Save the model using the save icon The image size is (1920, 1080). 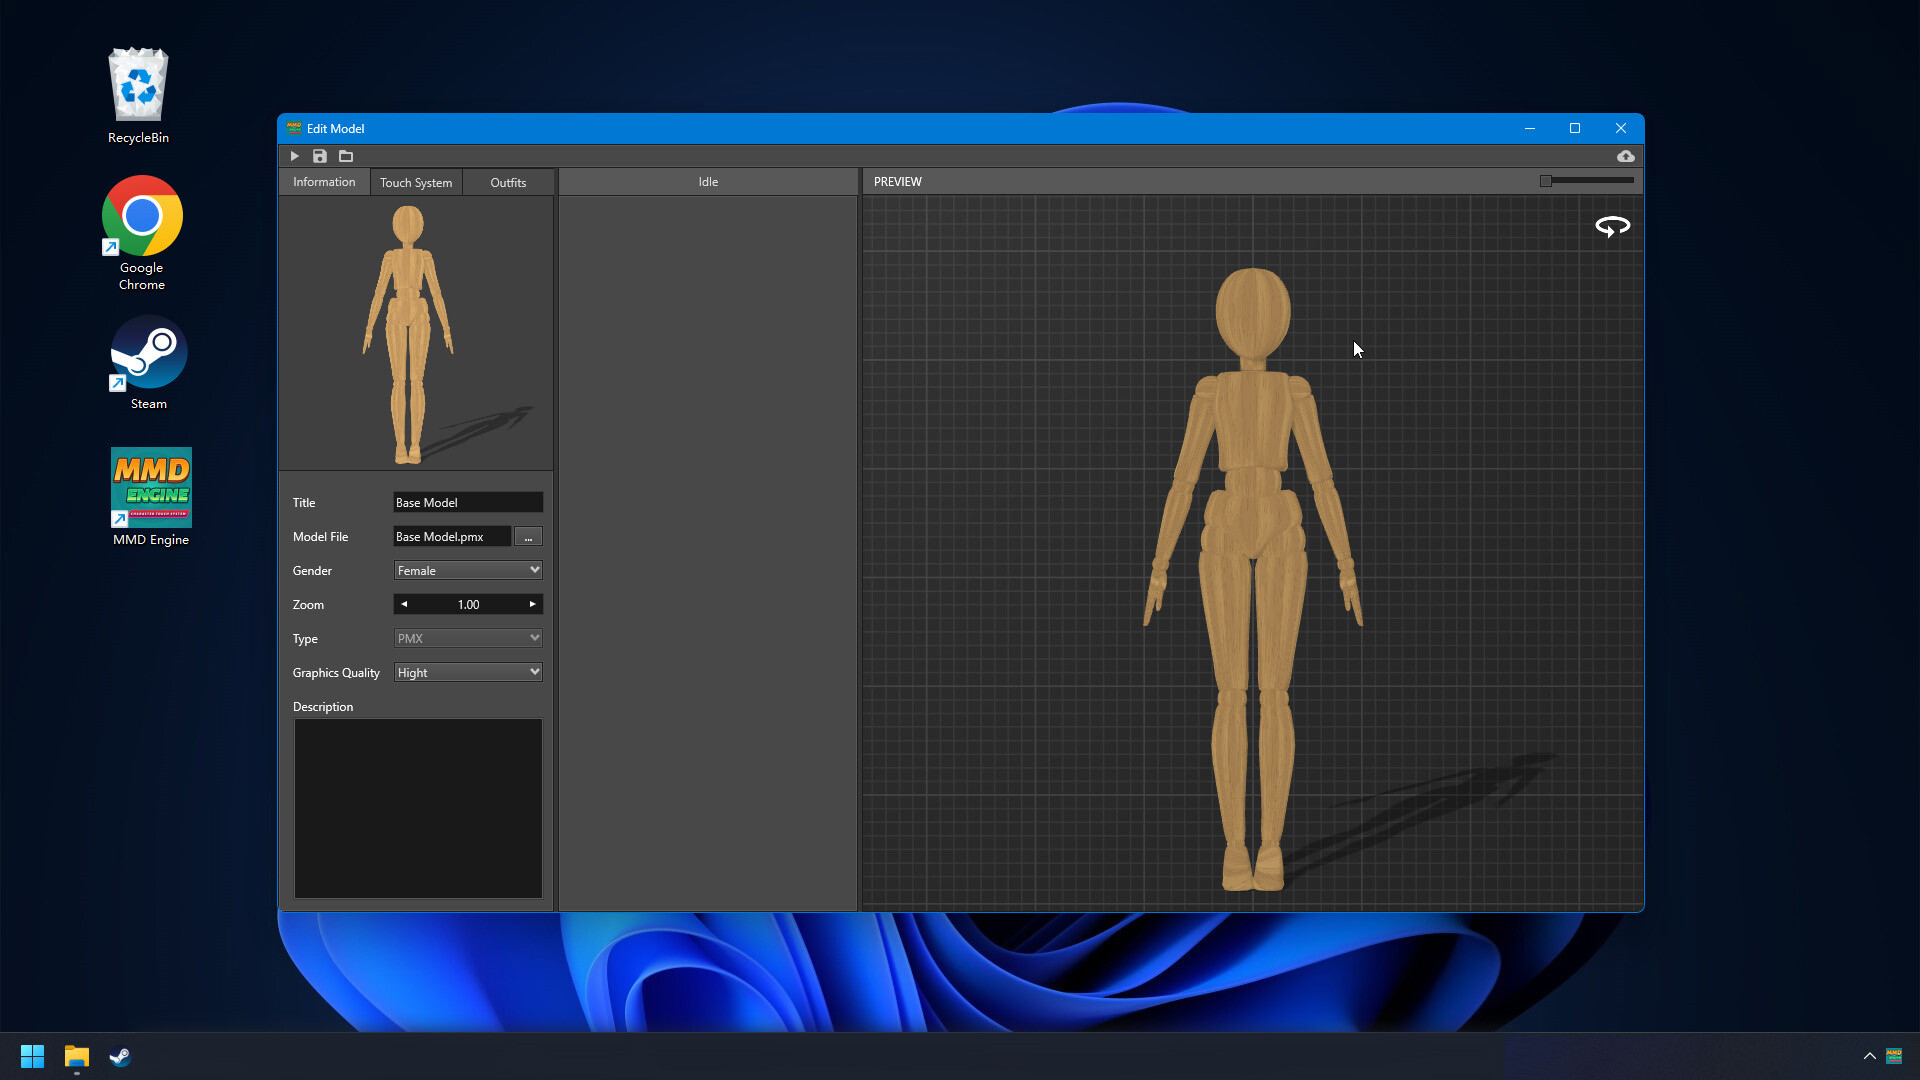(320, 156)
